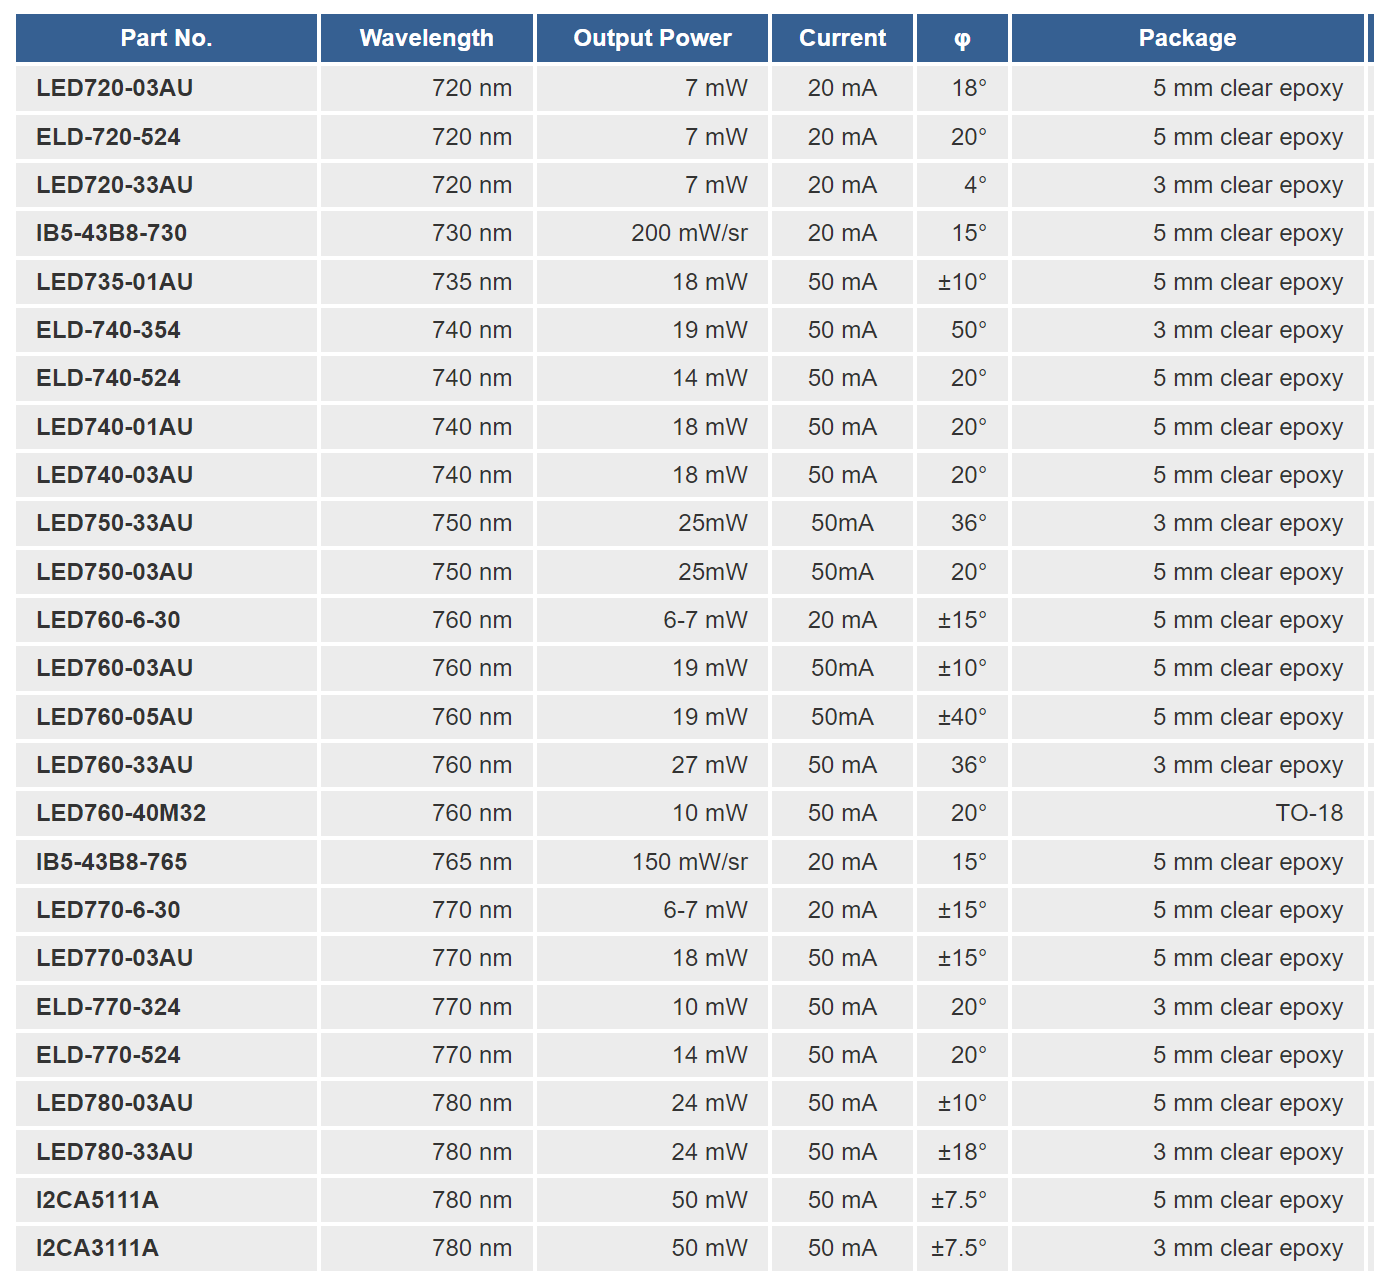Select the LED735-01AU part entry
The width and height of the screenshot is (1374, 1272).
pos(114,282)
